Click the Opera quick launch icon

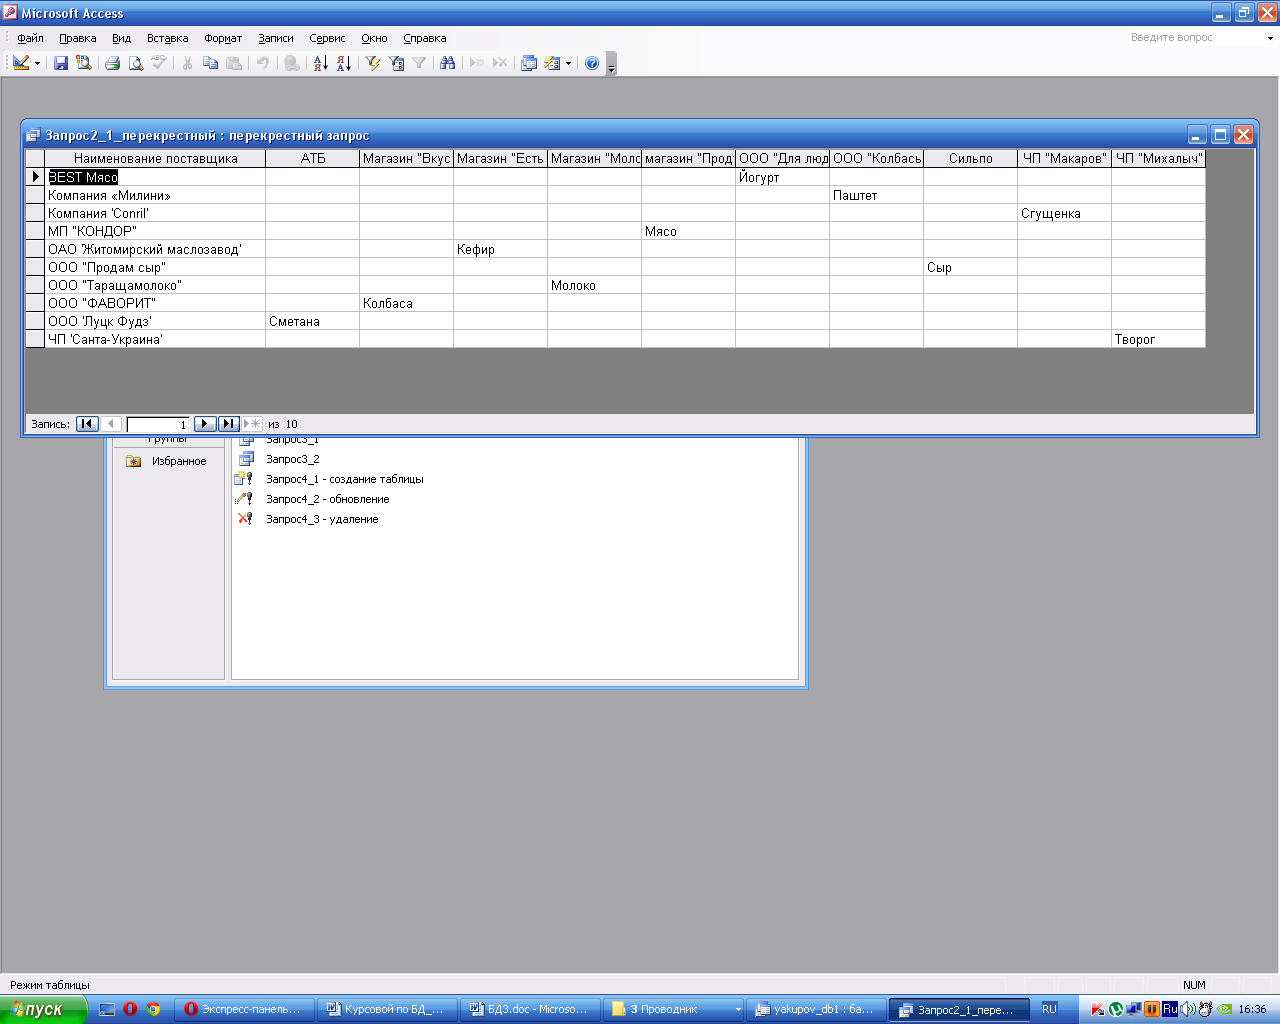[130, 1009]
